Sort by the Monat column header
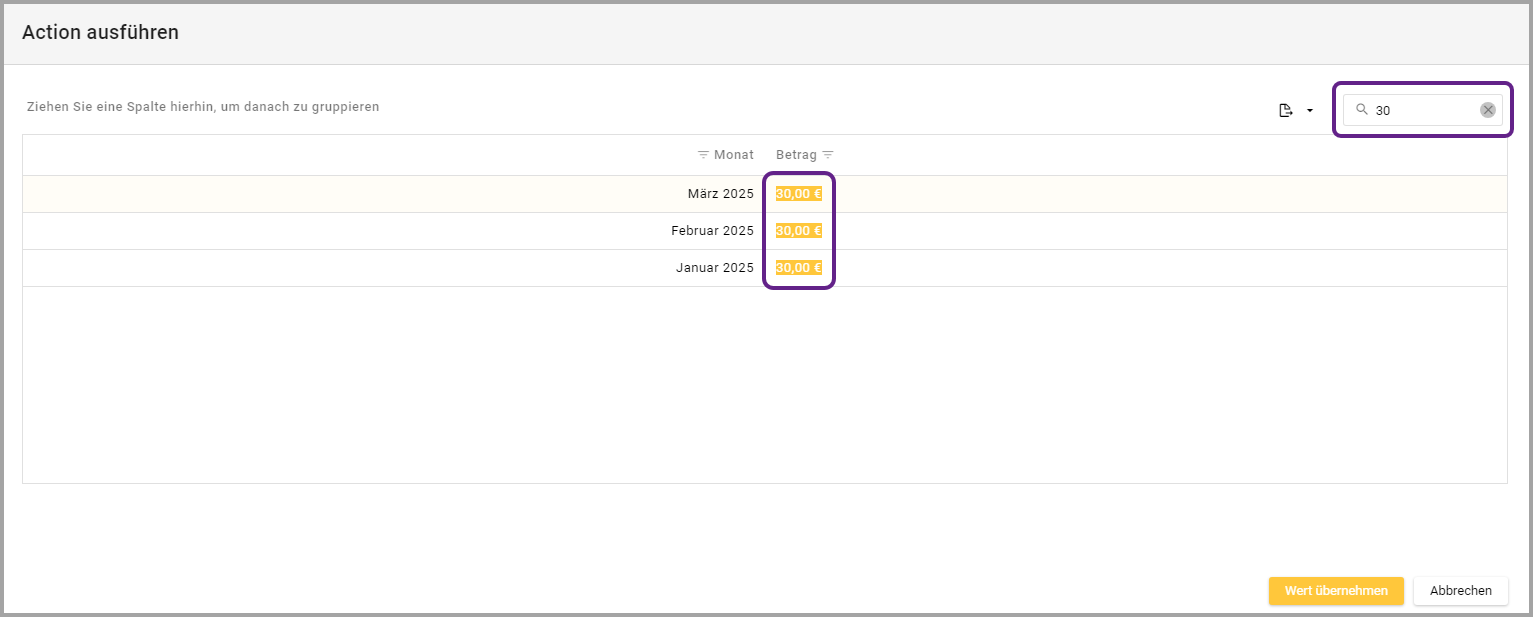Image resolution: width=1533 pixels, height=617 pixels. (734, 155)
